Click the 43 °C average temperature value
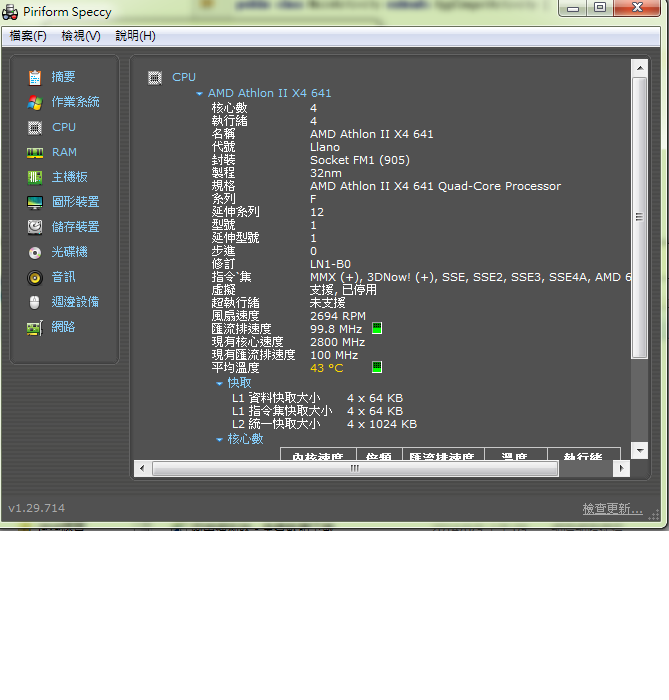 click(x=327, y=368)
